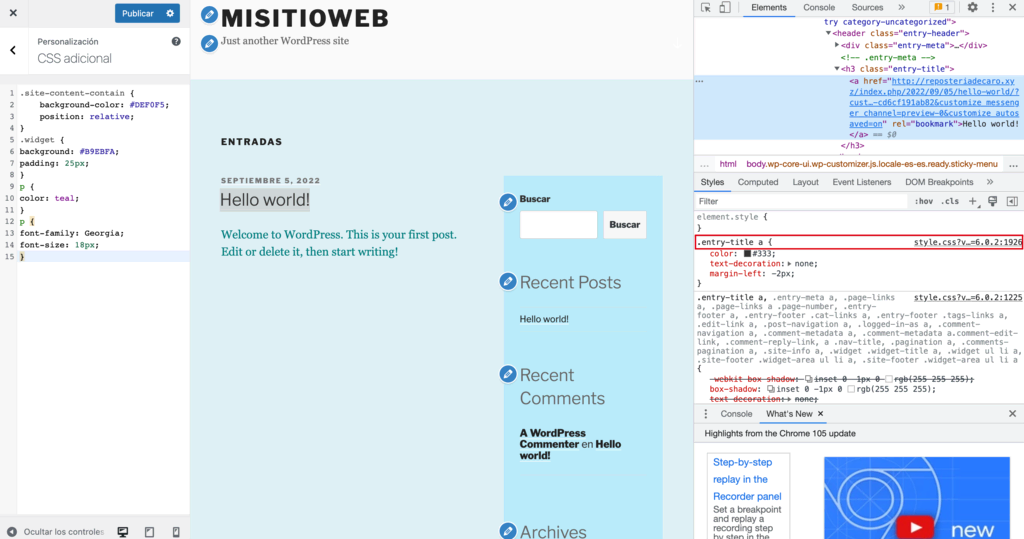Switch preview to the mobile device icon
1024x539 pixels.
coord(176,532)
